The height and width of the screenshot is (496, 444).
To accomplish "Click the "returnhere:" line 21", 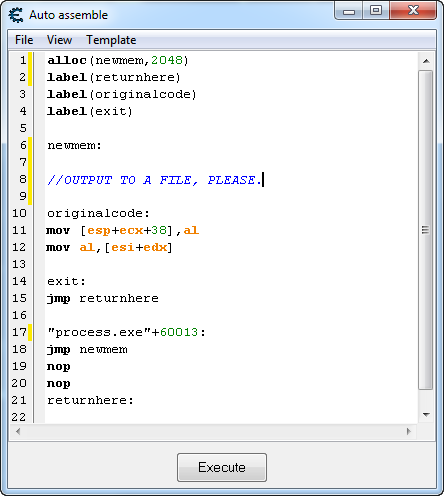I will pos(90,400).
